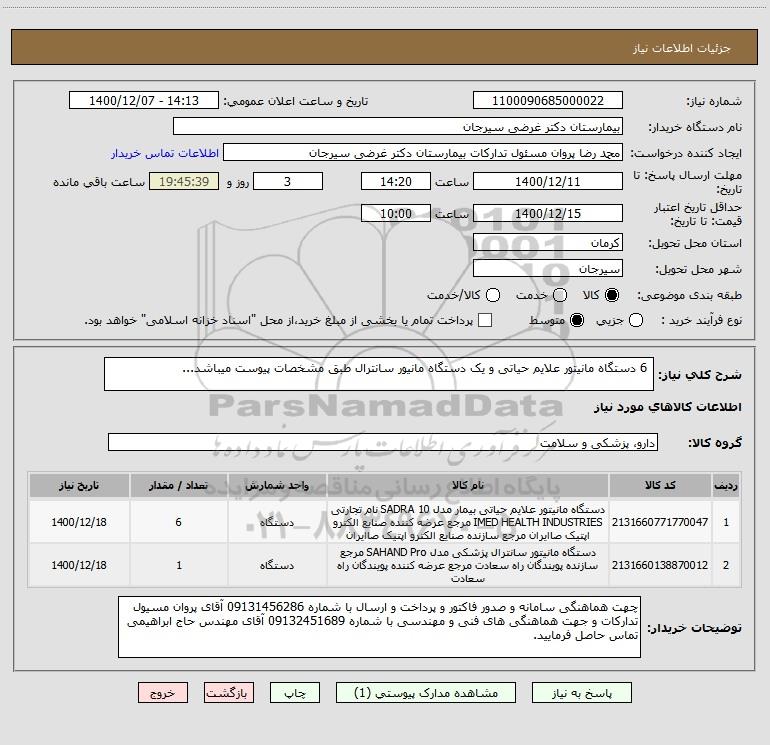The width and height of the screenshot is (770, 745).
Task: Click the کد کالا column header
Action: 660,485
